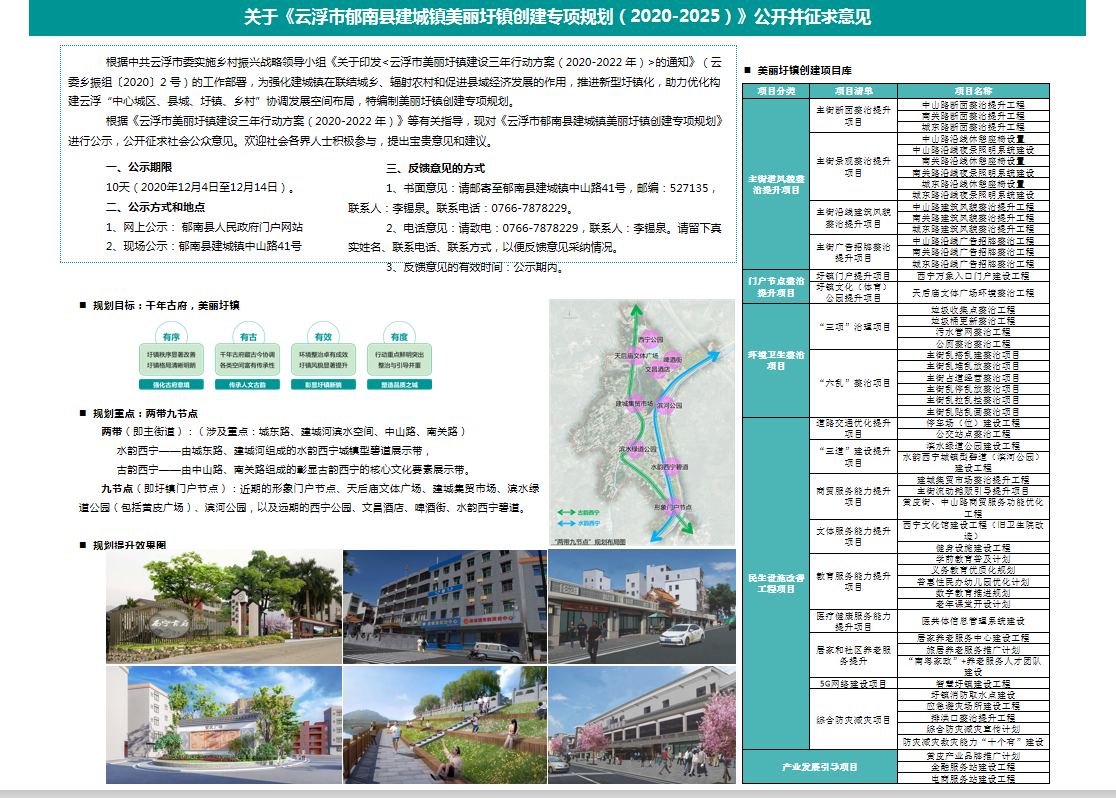Click the 中山路断面整治提升工程 row

[x=973, y=105]
